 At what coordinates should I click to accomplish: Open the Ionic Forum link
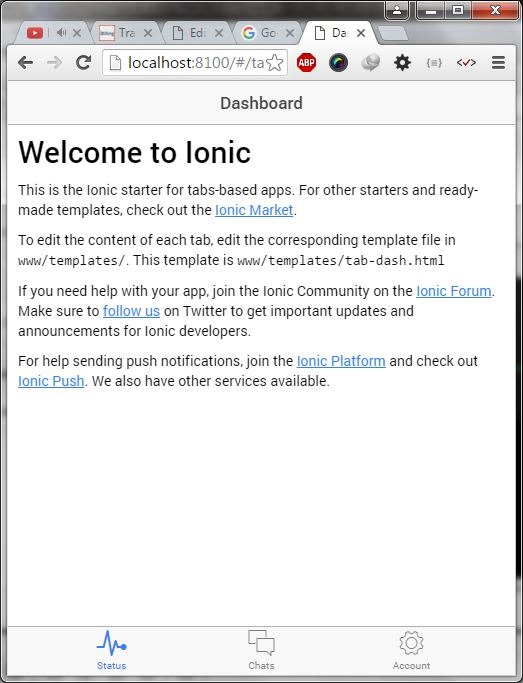click(454, 291)
